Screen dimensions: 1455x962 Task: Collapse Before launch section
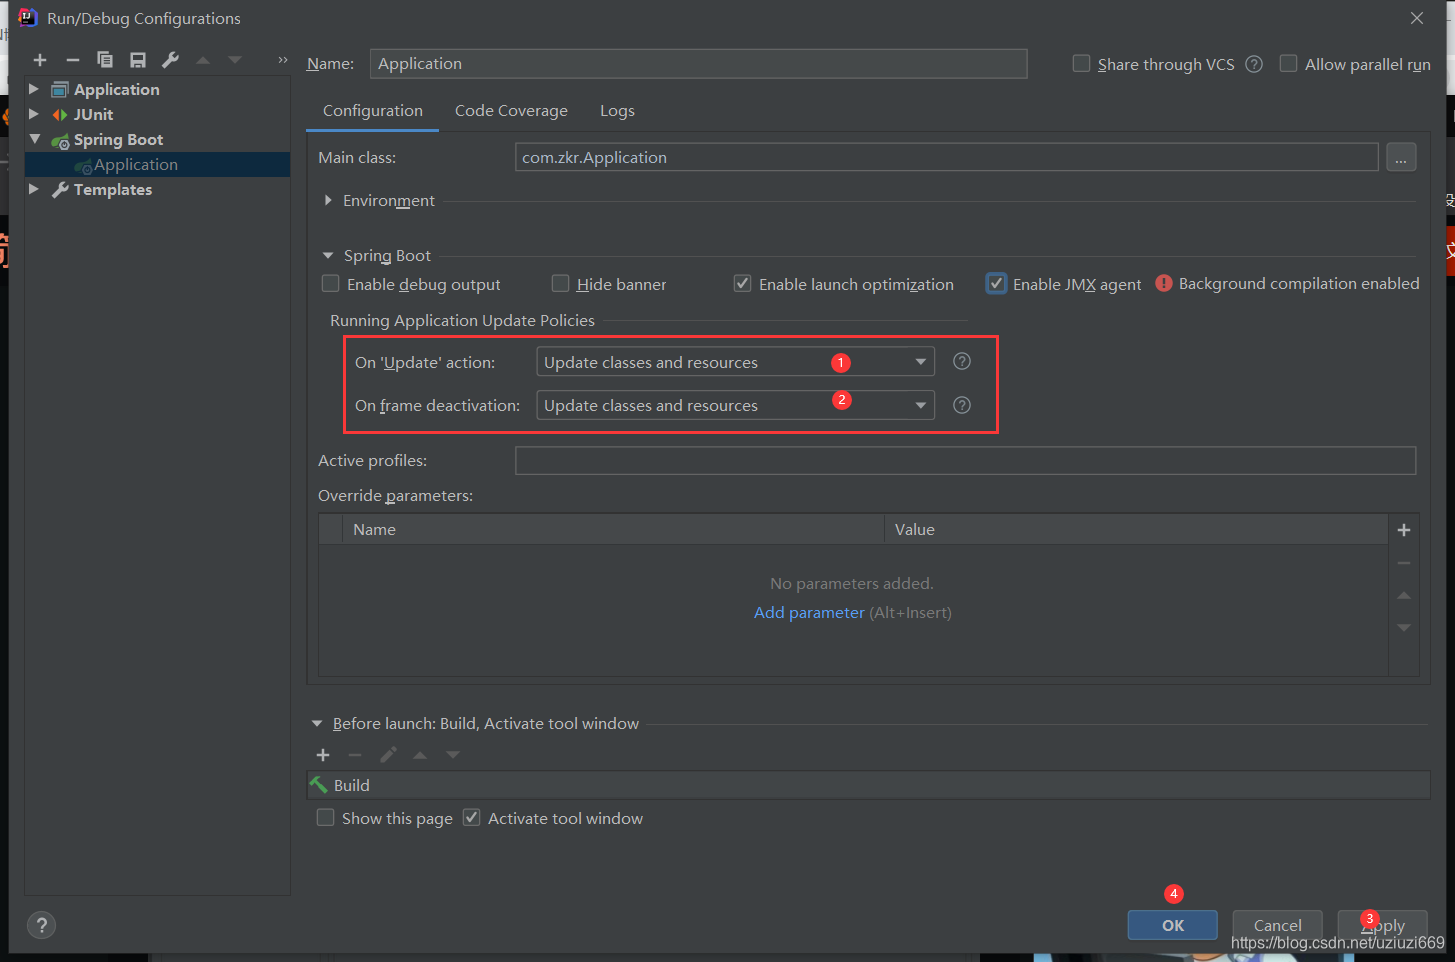click(x=317, y=723)
